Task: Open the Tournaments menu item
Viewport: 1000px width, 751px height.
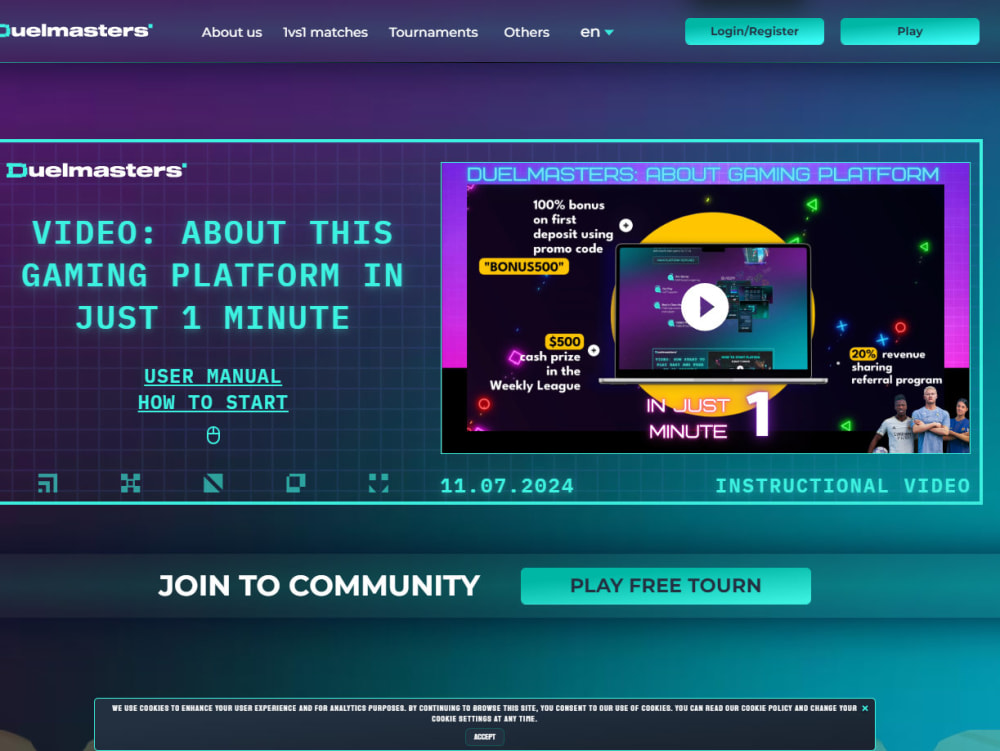Action: pos(433,32)
